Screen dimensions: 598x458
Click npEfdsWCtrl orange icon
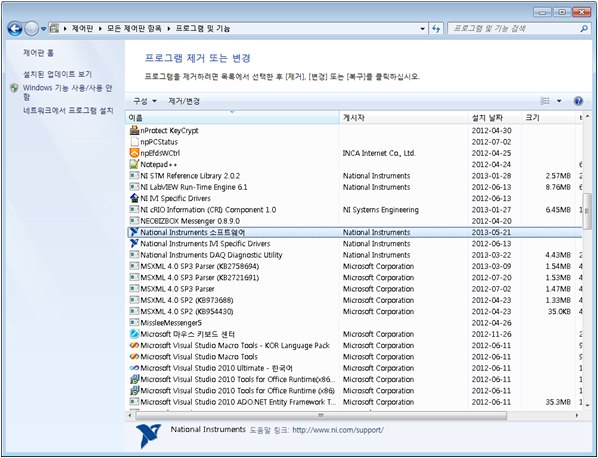pos(134,153)
